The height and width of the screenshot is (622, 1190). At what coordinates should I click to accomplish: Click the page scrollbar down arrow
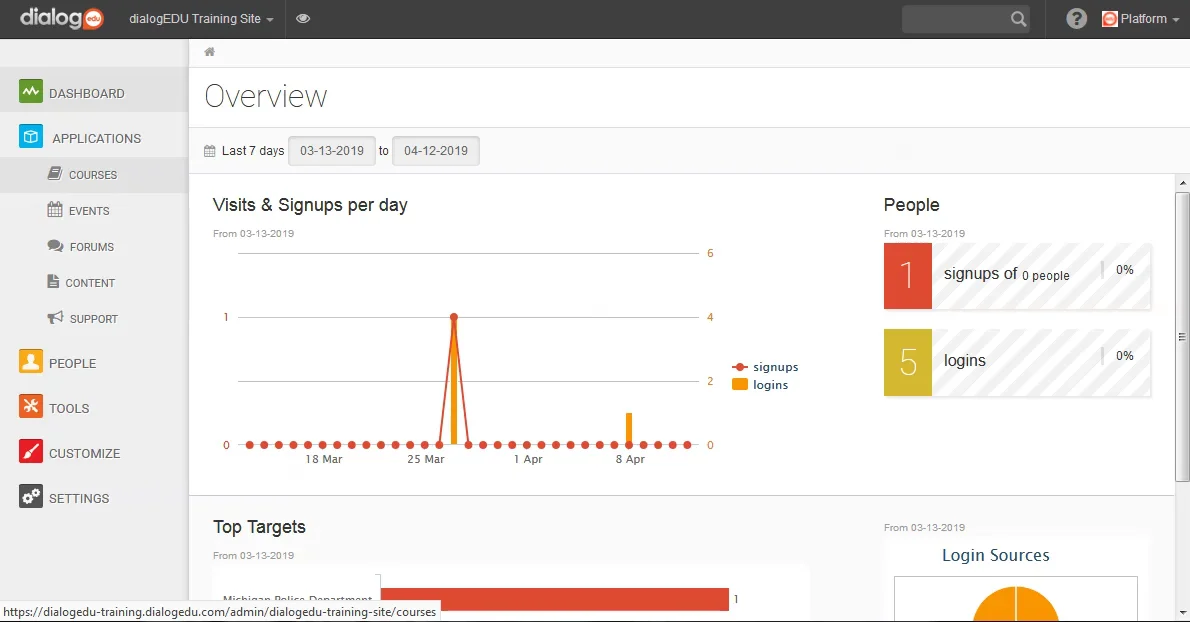(1182, 613)
